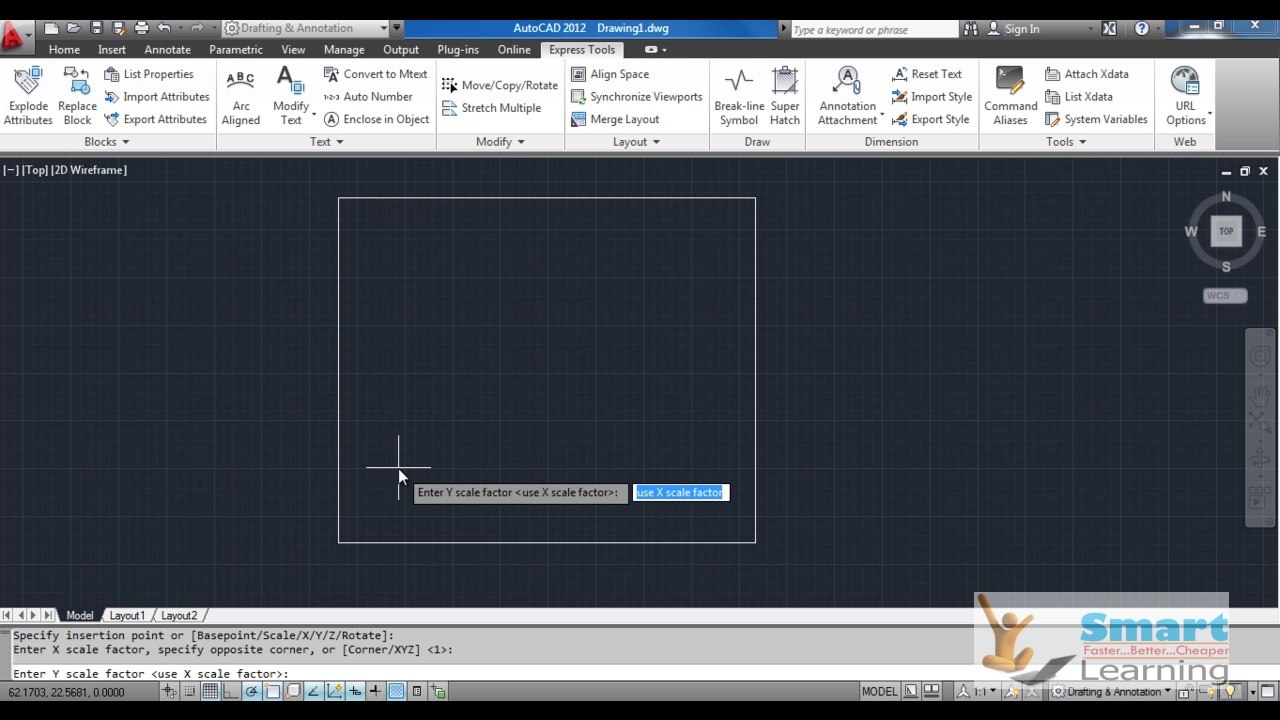Click Import Attributes

click(x=157, y=97)
